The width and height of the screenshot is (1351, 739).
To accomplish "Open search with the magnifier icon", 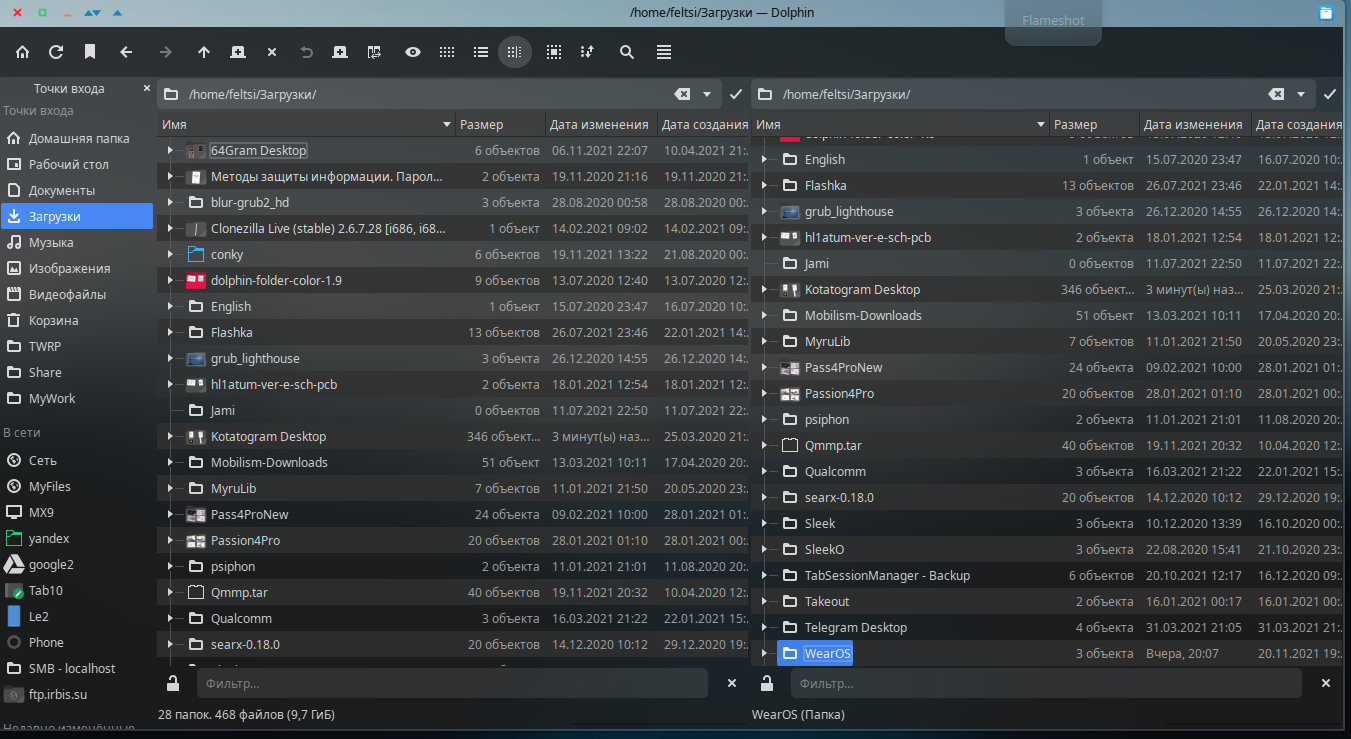I will tap(627, 52).
